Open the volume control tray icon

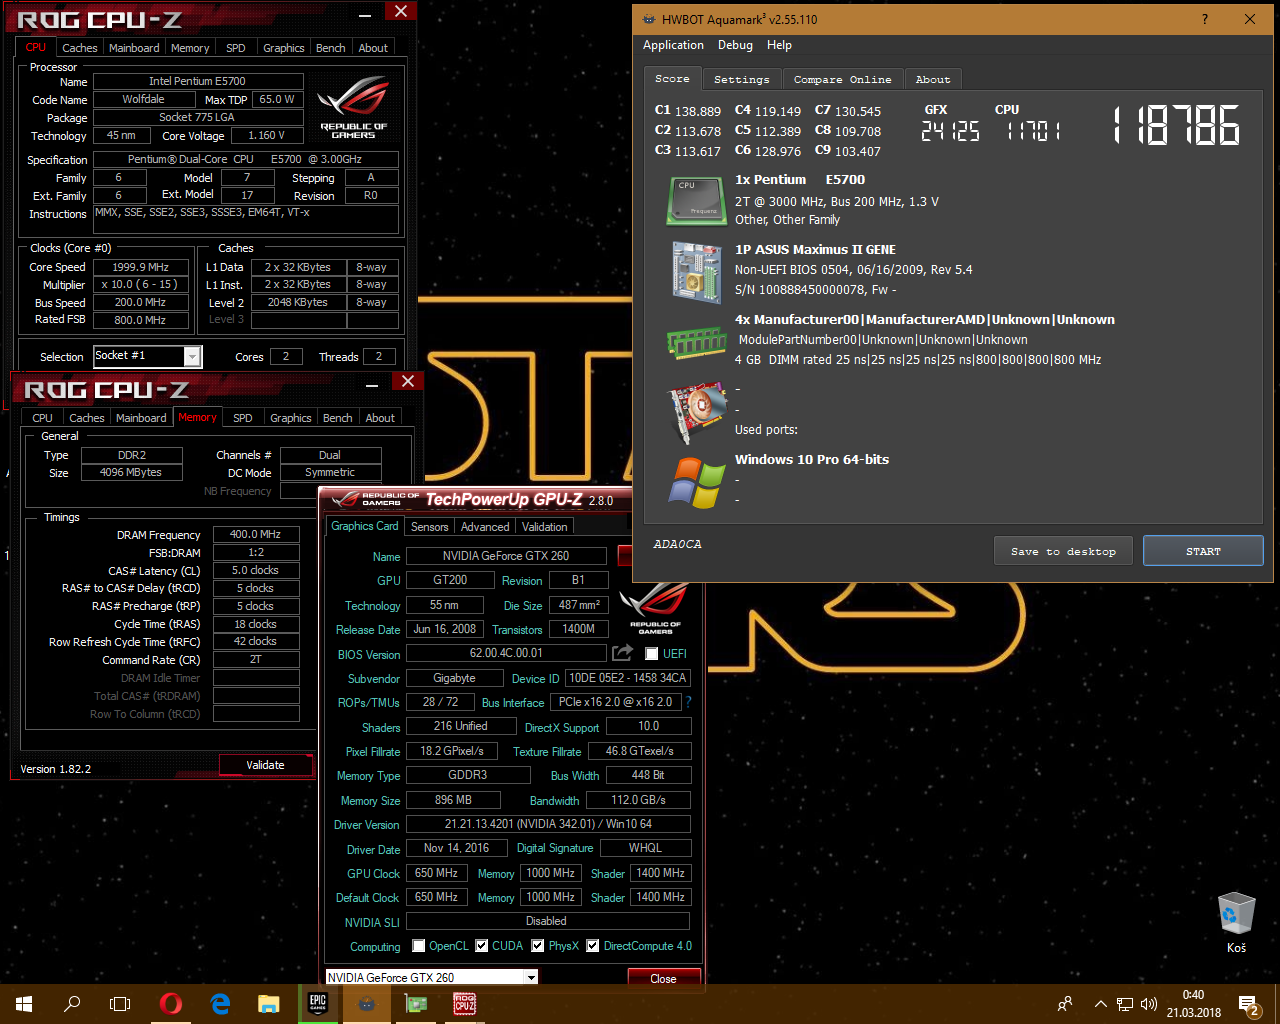point(1149,1004)
